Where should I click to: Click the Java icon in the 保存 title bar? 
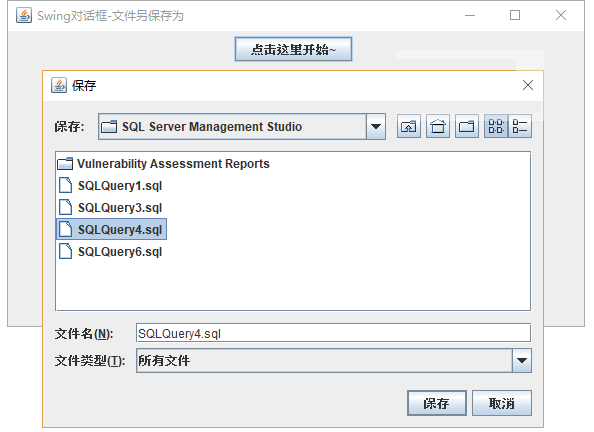pos(59,85)
